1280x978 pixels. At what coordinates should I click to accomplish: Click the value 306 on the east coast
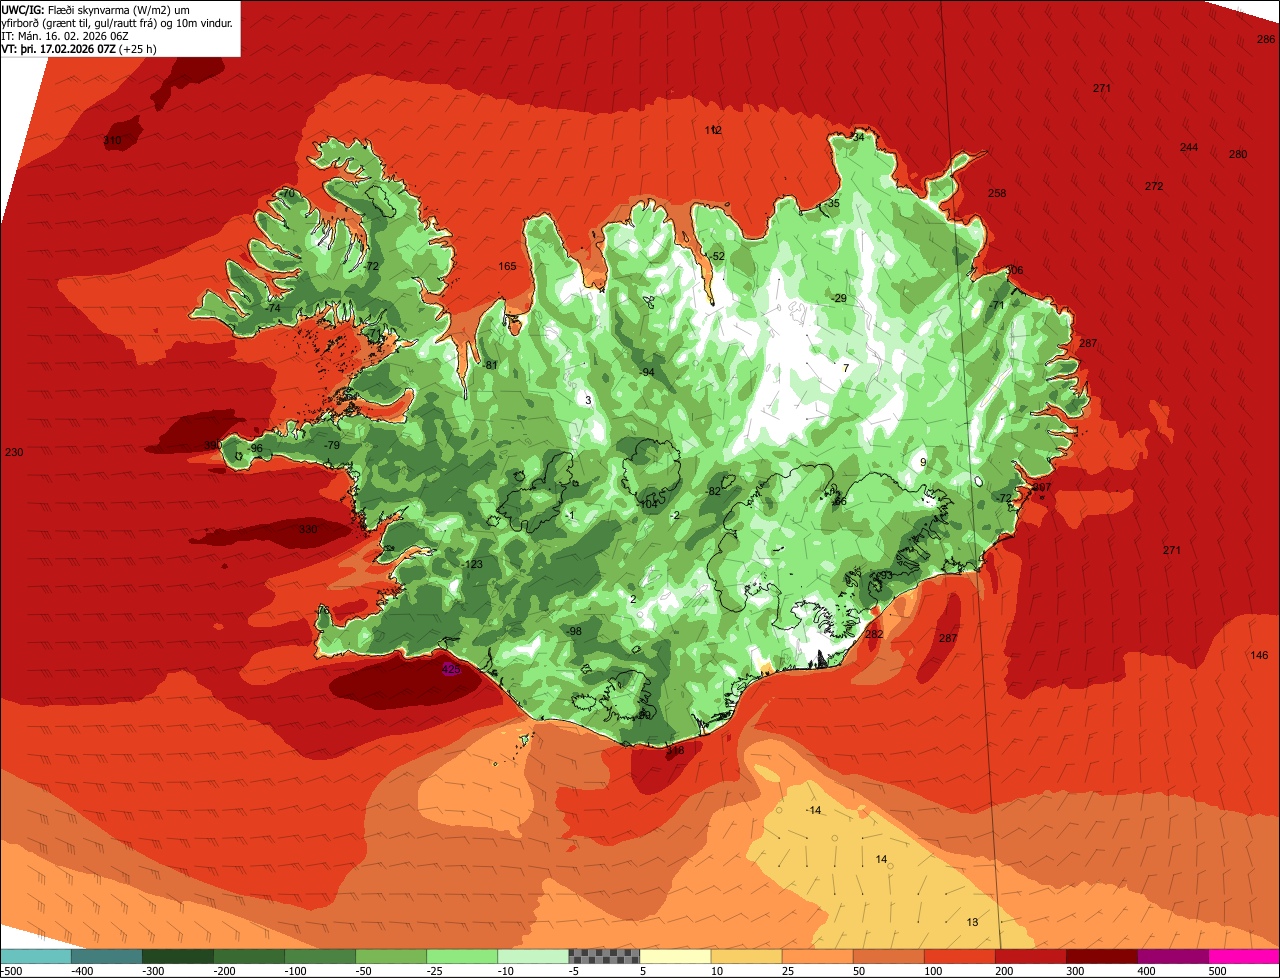pos(1014,270)
